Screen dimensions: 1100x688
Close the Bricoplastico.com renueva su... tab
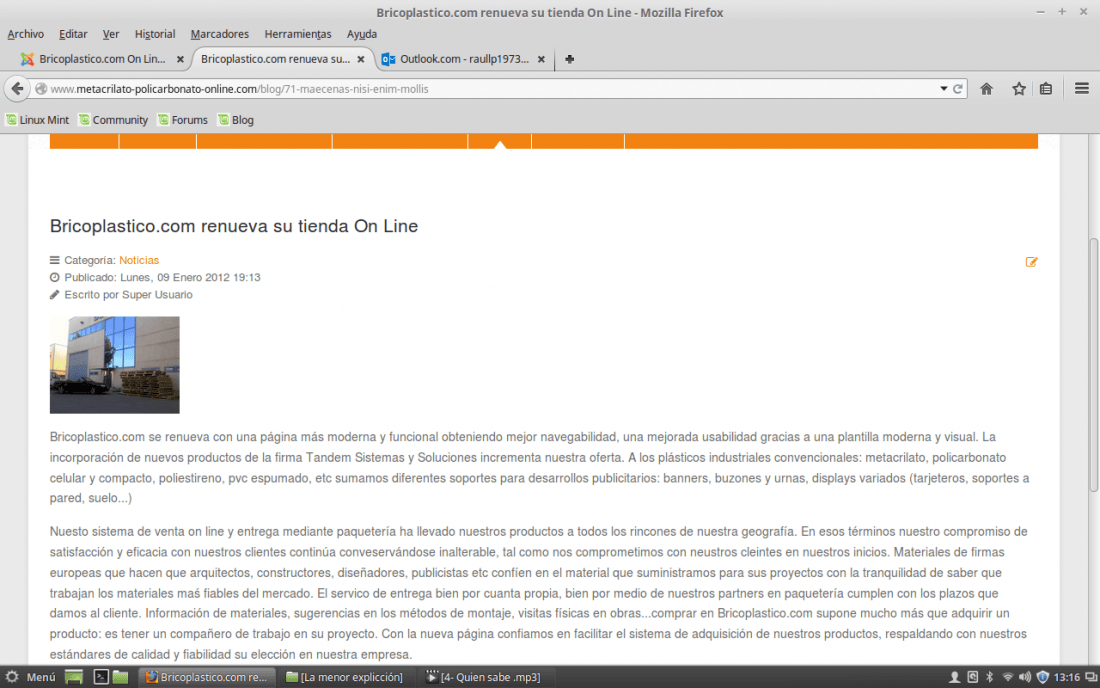pyautogui.click(x=361, y=60)
